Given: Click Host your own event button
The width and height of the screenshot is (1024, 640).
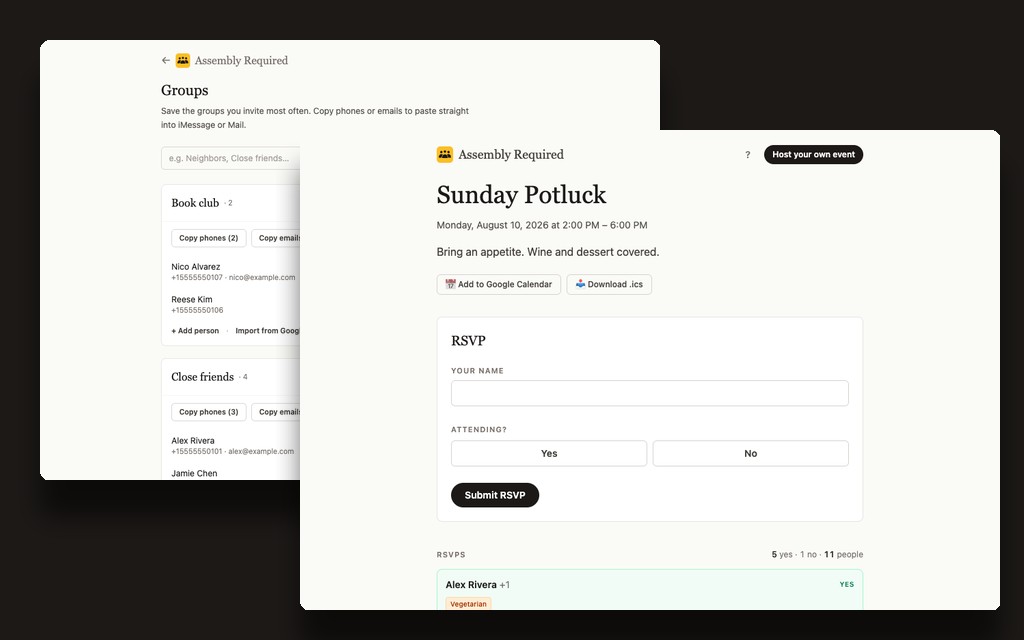Looking at the screenshot, I should pos(813,155).
